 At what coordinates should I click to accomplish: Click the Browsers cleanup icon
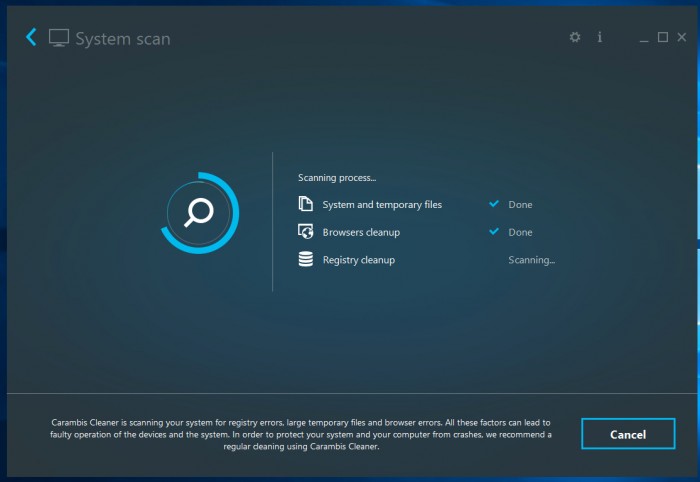click(x=306, y=232)
